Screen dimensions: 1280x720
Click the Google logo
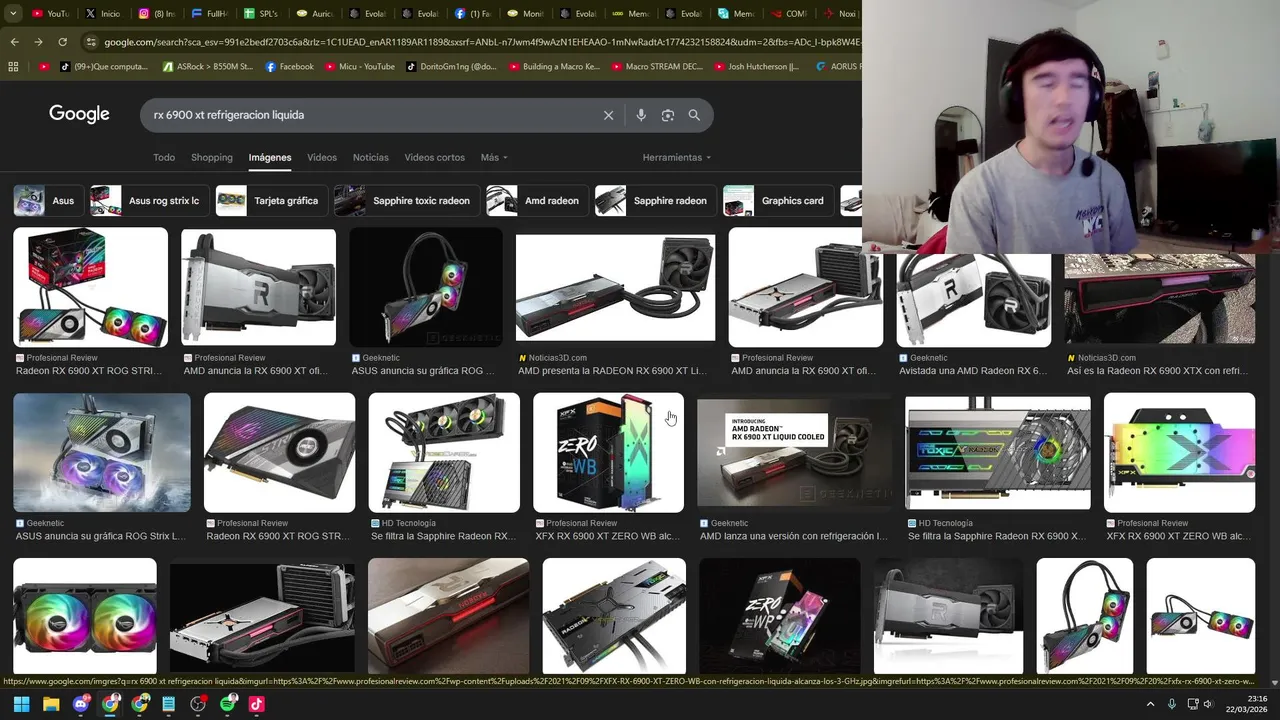[79, 114]
